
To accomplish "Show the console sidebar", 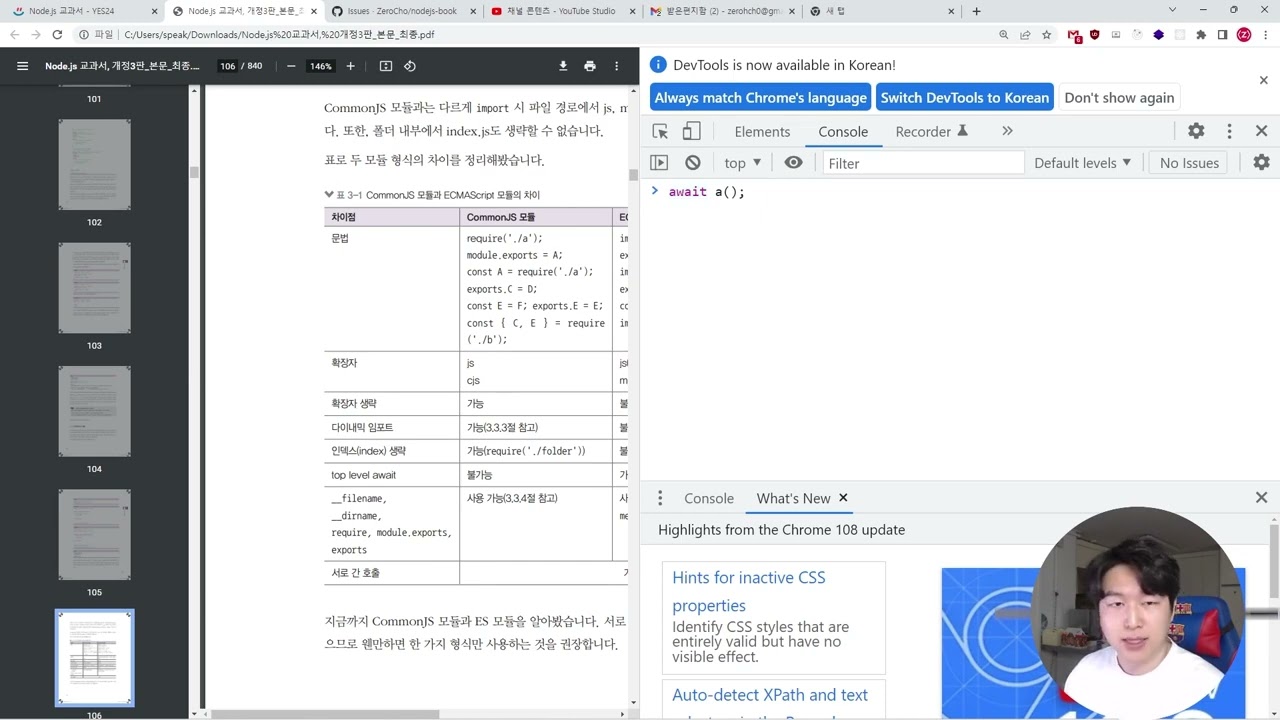I will click(x=659, y=162).
